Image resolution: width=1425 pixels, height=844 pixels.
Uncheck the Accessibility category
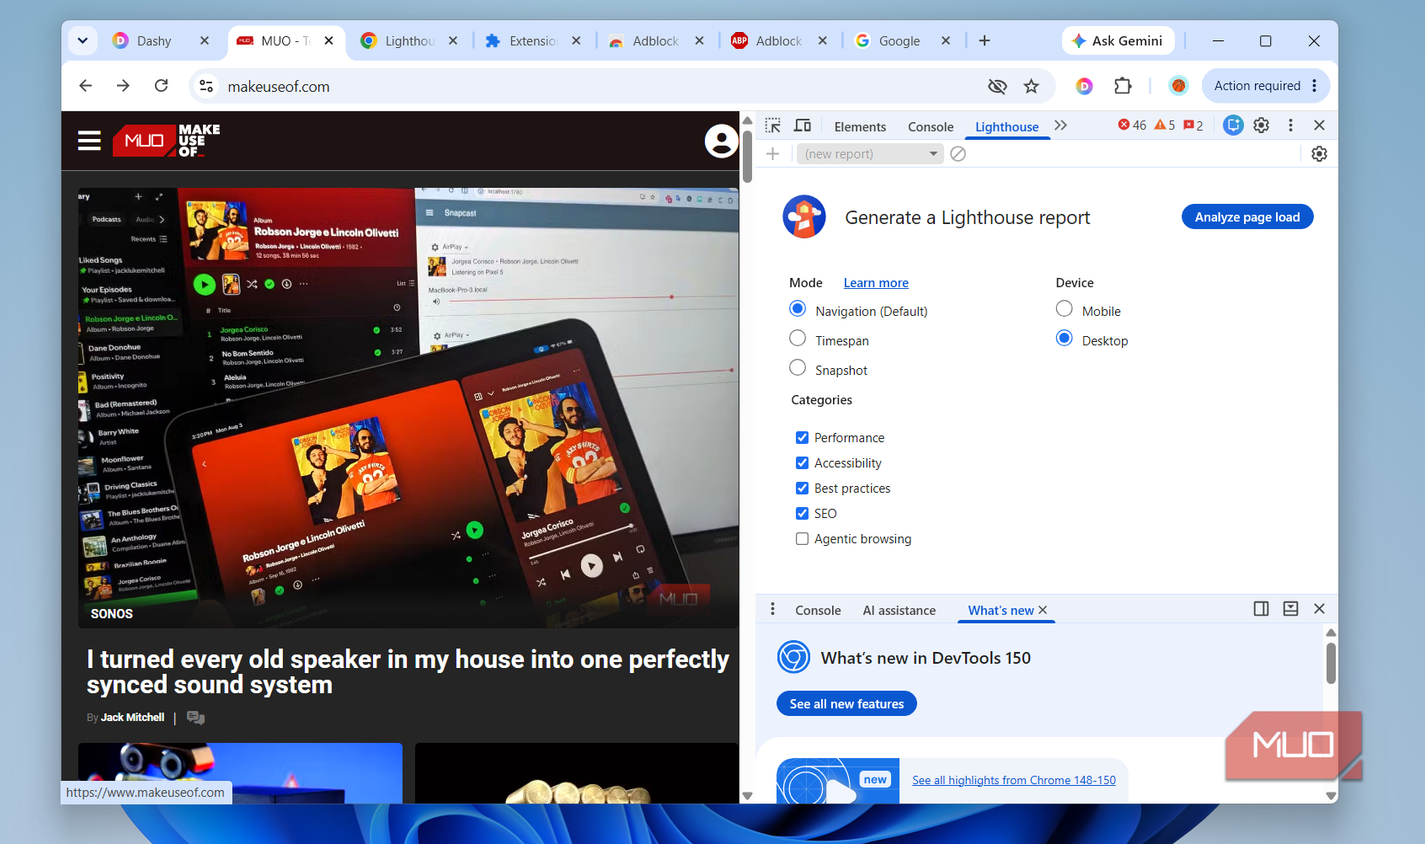coord(802,463)
